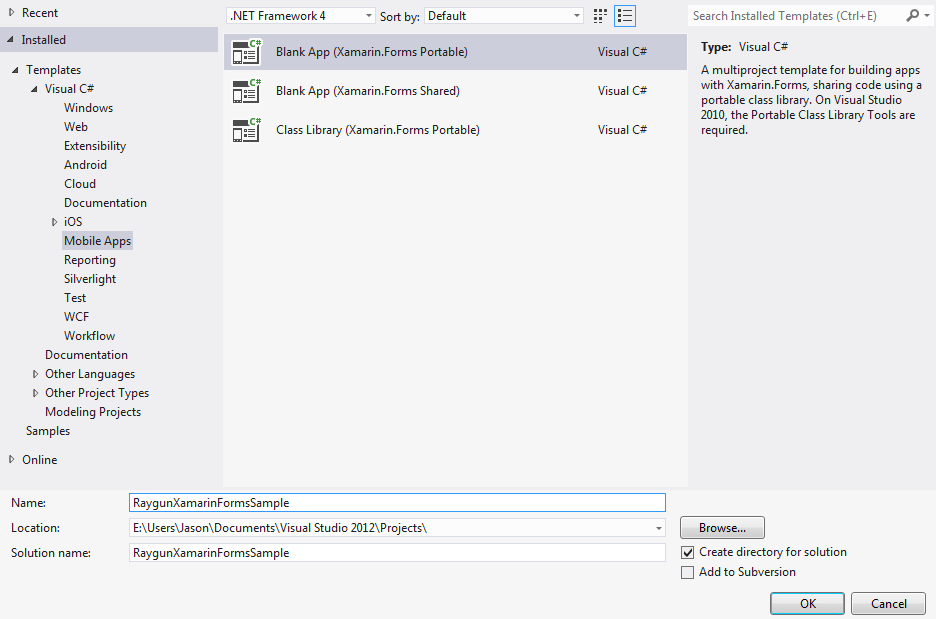This screenshot has width=936, height=619.
Task: Select Test template category
Action: click(x=75, y=298)
